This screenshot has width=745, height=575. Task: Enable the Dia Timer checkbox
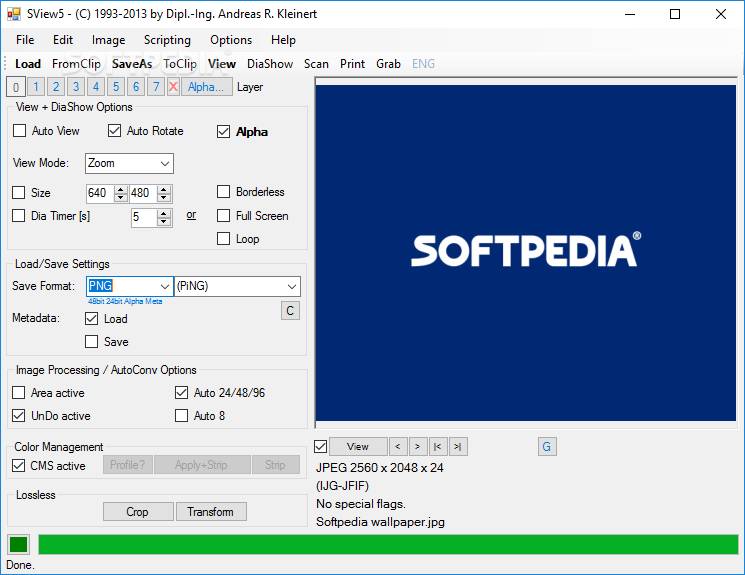(19, 216)
